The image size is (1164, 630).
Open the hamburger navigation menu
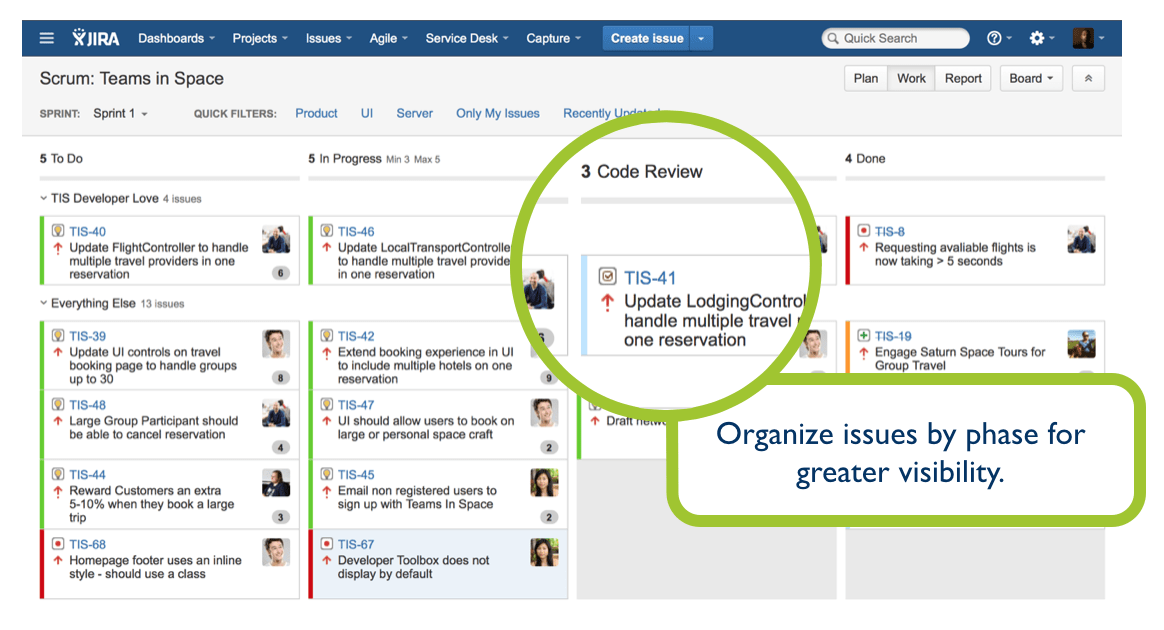pyautogui.click(x=46, y=37)
